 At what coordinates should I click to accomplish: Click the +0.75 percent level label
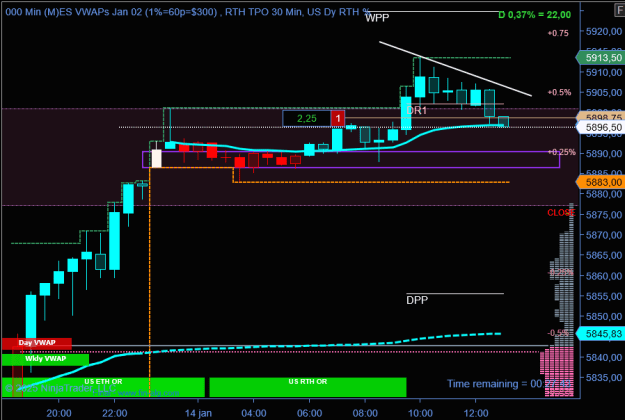pos(558,33)
